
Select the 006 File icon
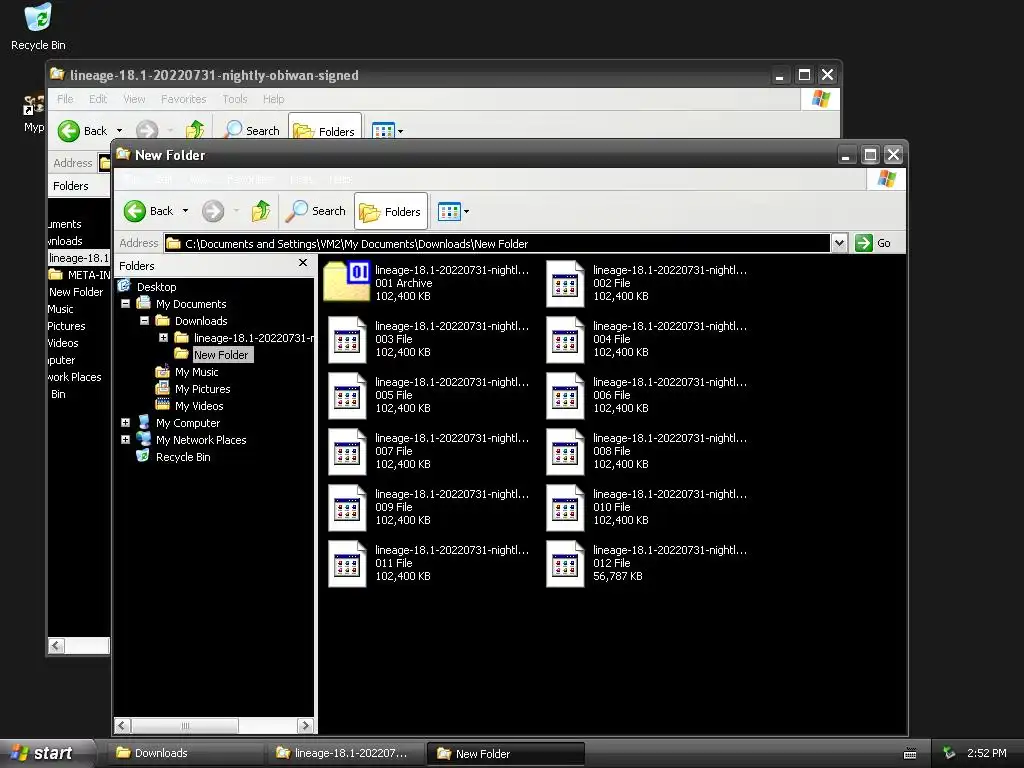[x=565, y=396]
